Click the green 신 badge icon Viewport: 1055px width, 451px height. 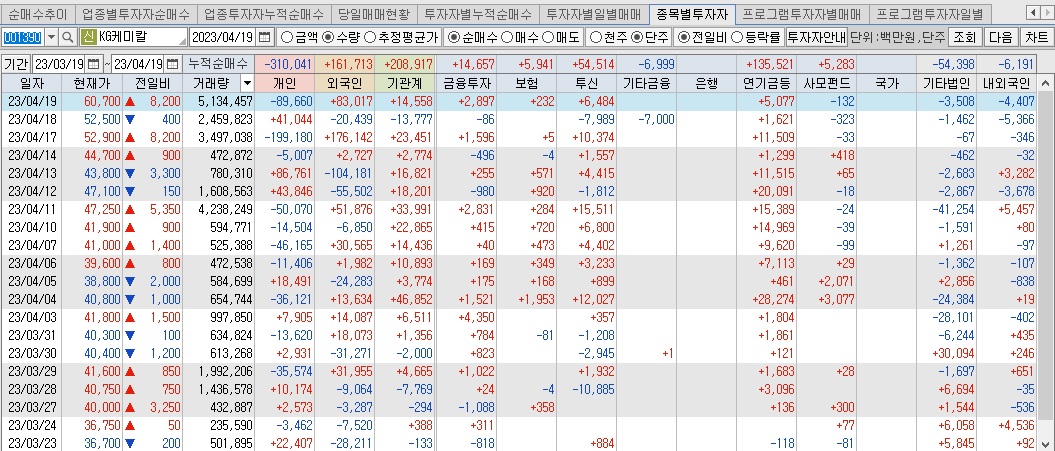pyautogui.click(x=88, y=37)
